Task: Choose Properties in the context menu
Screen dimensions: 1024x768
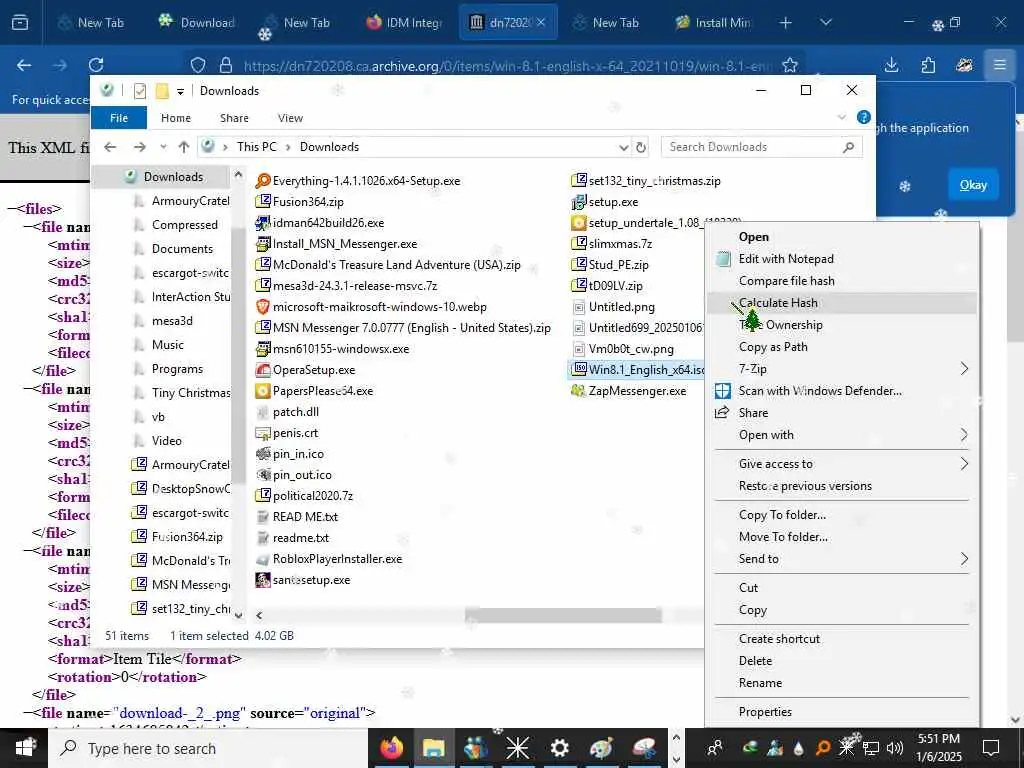Action: coord(842,712)
